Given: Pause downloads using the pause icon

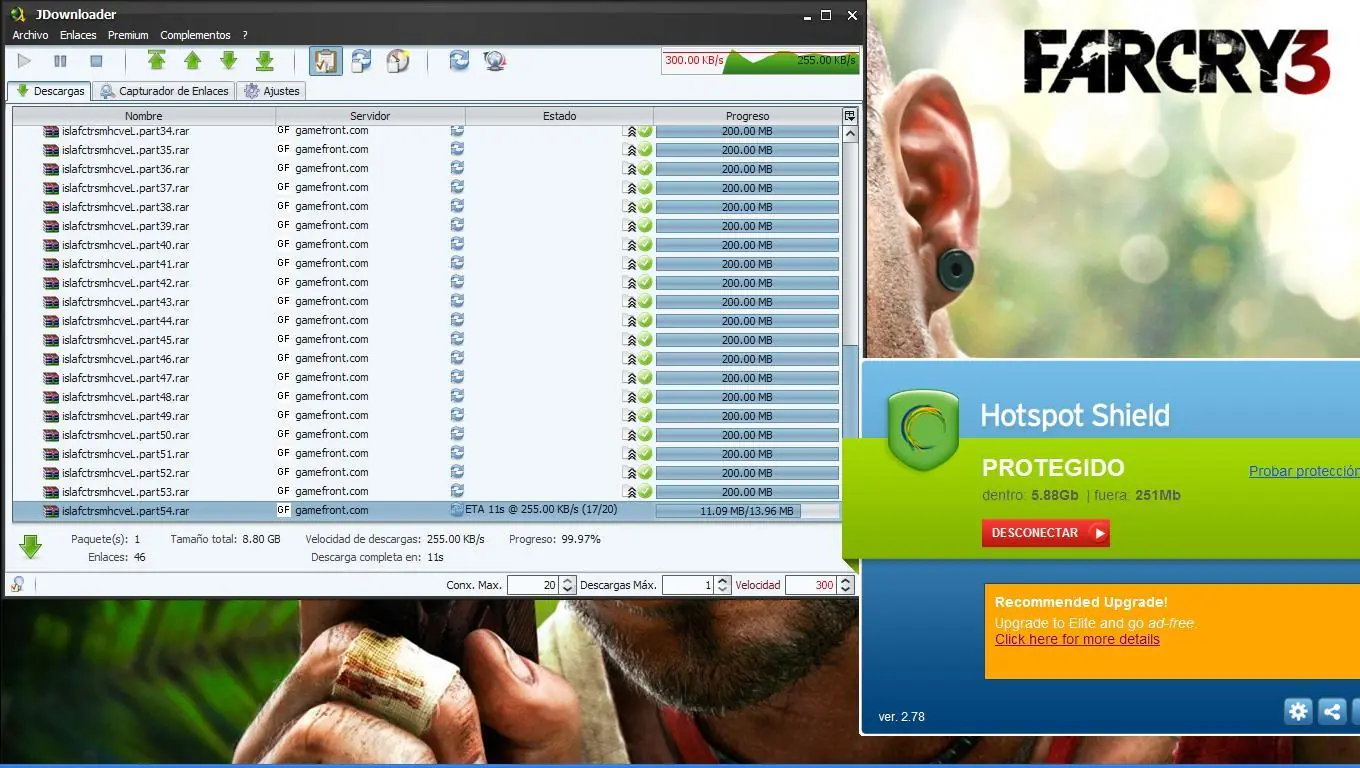Looking at the screenshot, I should [60, 61].
